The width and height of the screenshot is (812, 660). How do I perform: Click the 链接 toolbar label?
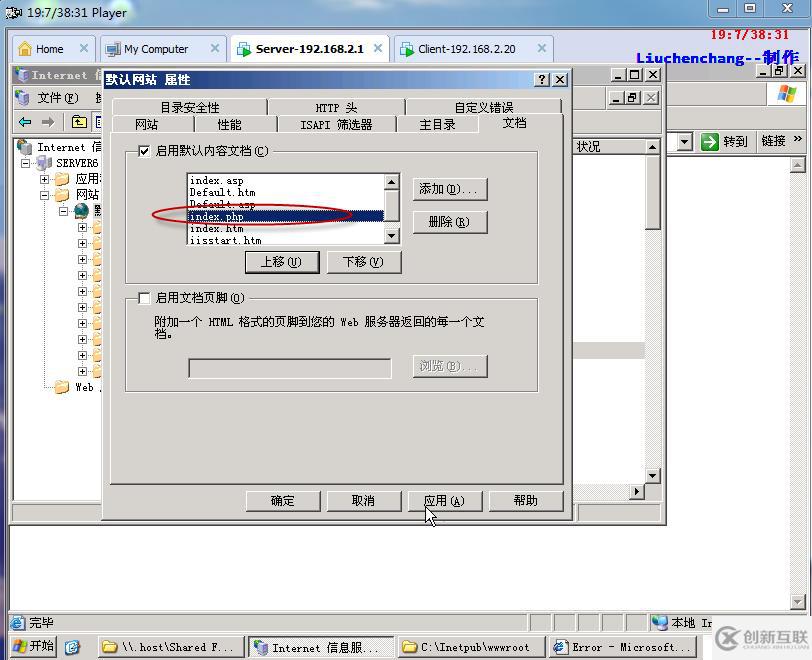click(x=773, y=141)
